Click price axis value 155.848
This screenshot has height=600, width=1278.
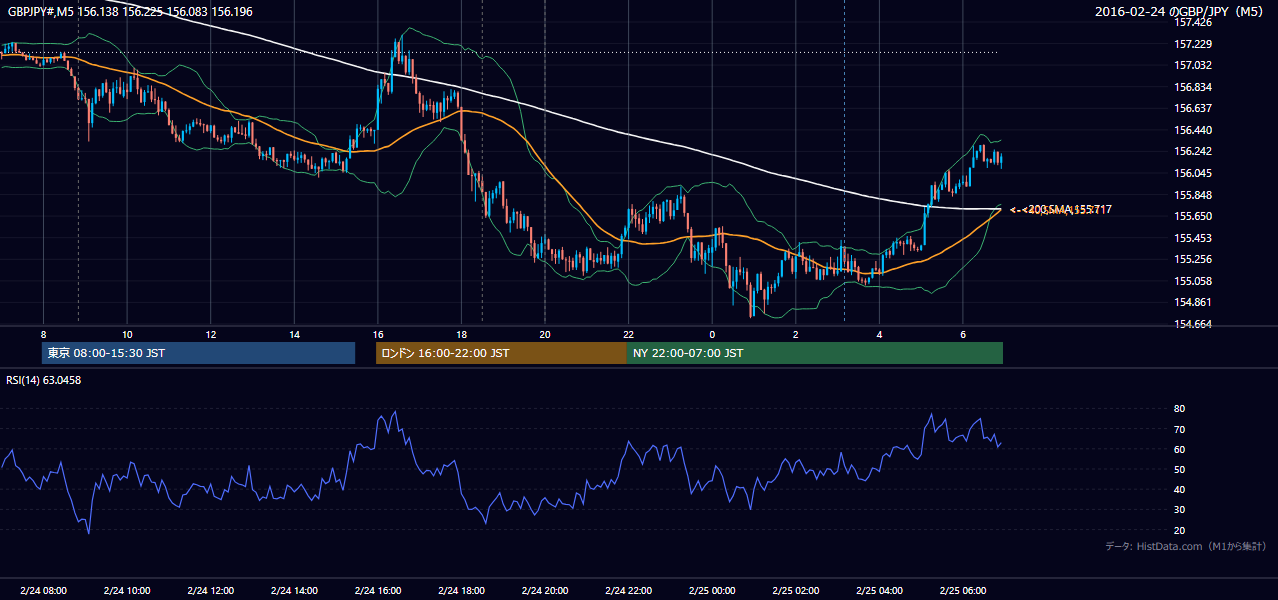click(1194, 195)
